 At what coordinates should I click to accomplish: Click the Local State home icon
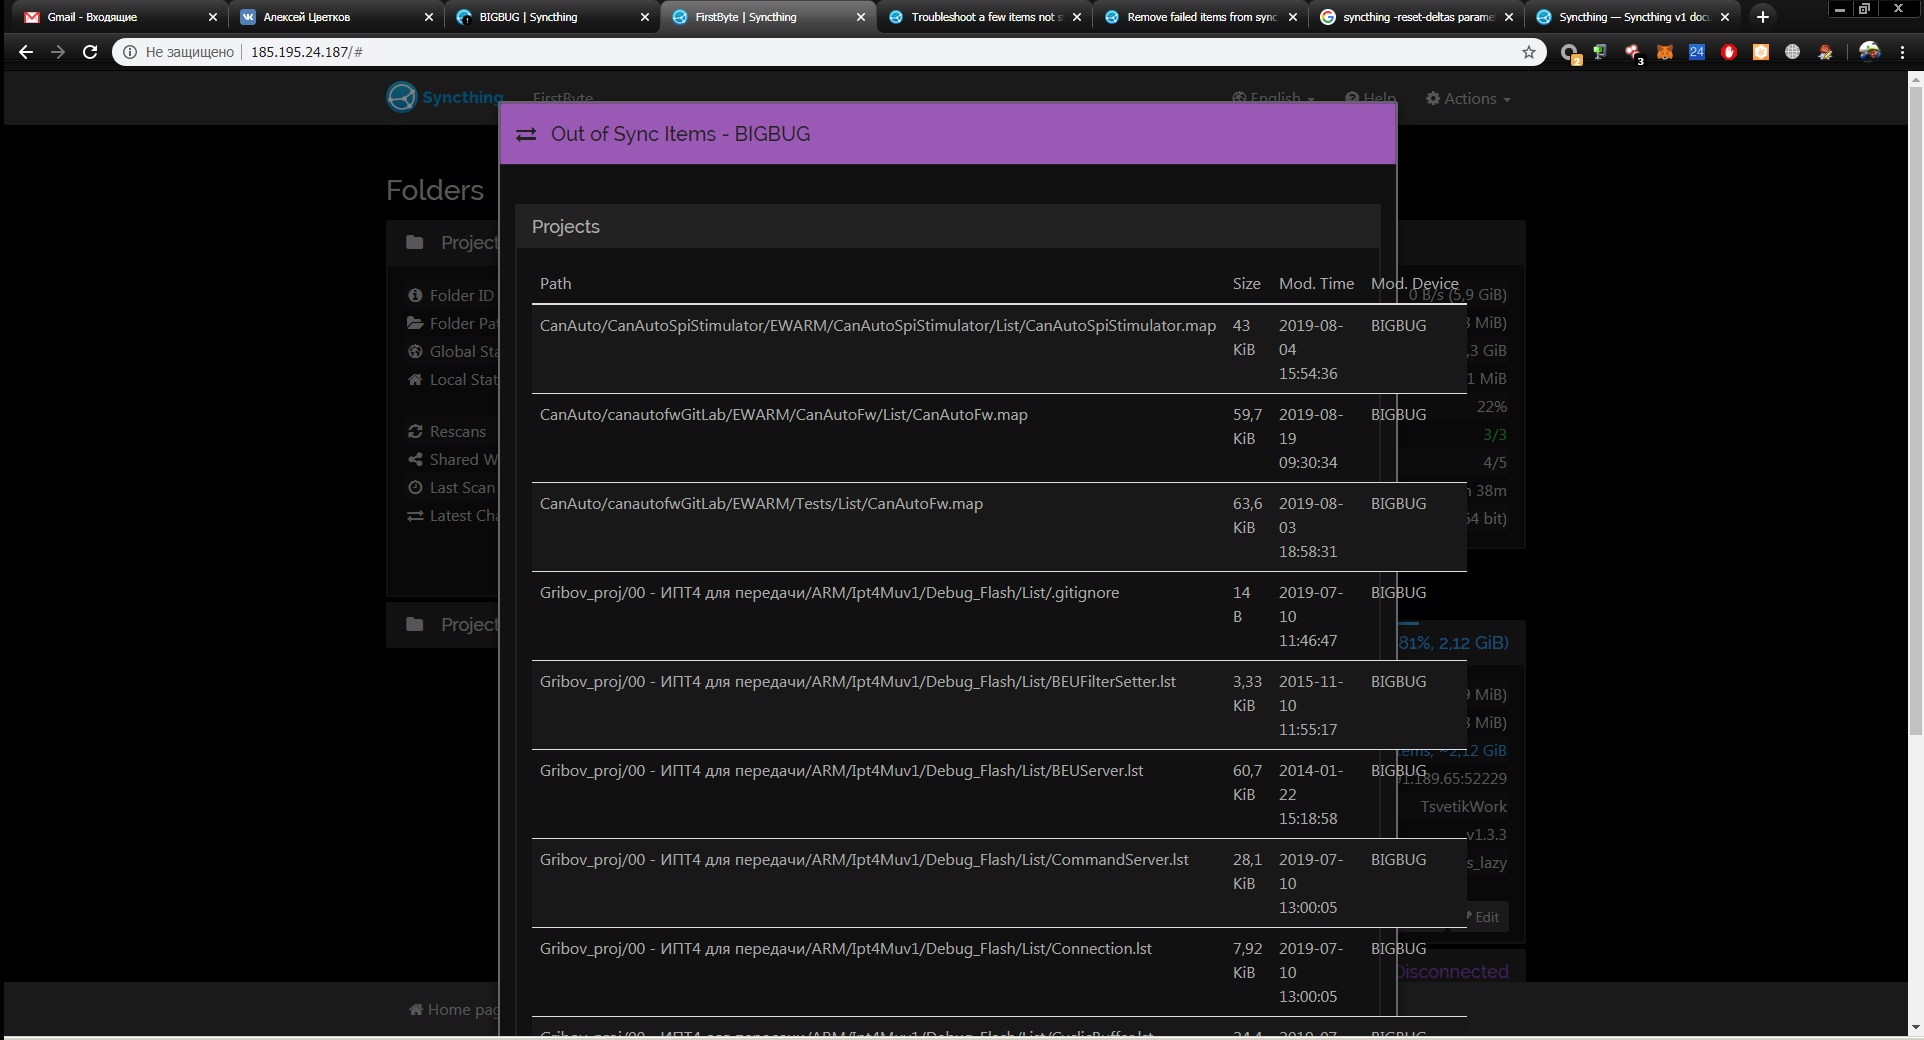click(417, 379)
